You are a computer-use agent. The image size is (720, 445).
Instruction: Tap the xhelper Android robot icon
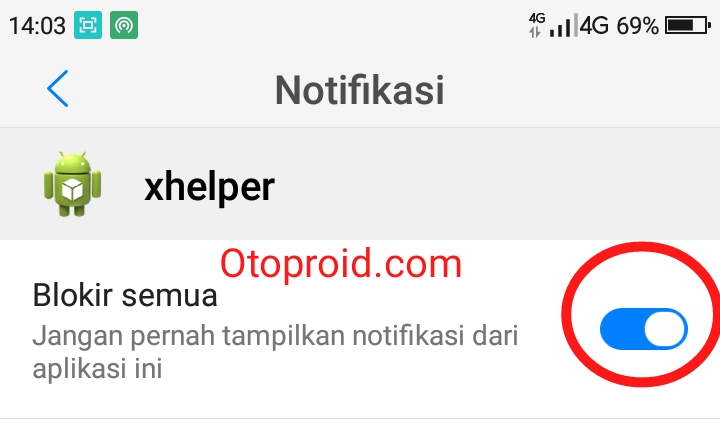tap(73, 184)
